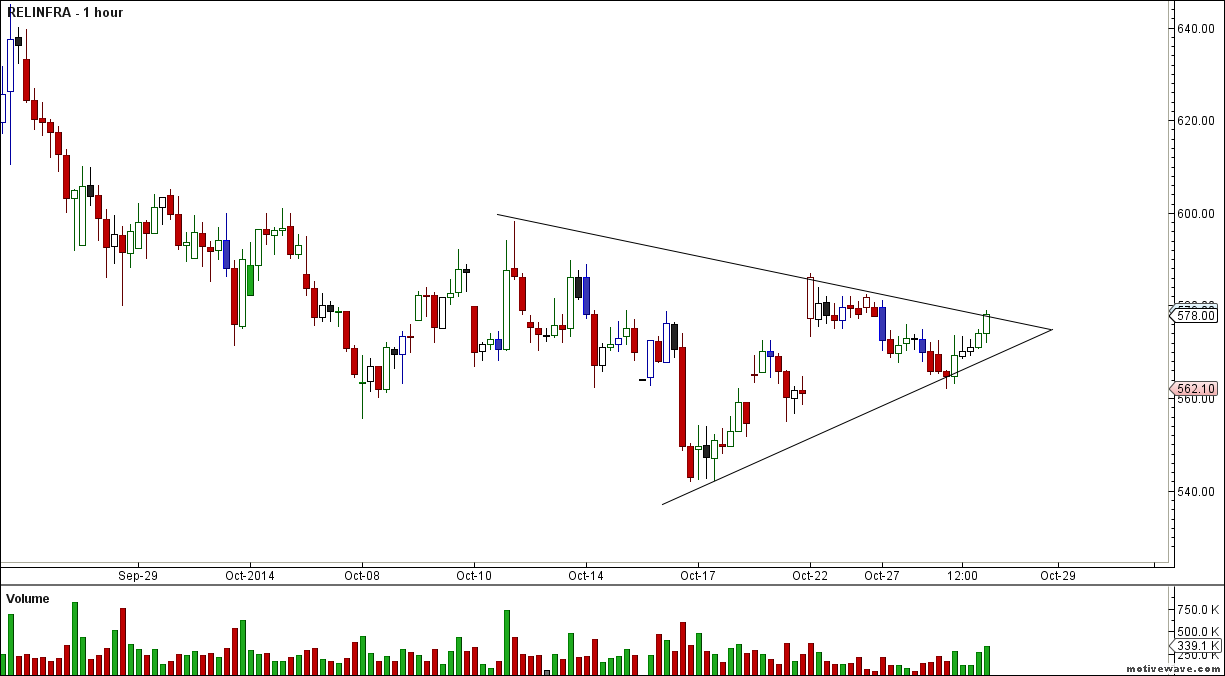This screenshot has width=1225, height=676.
Task: Select the Oct-29 label on the time axis
Action: [x=1057, y=576]
